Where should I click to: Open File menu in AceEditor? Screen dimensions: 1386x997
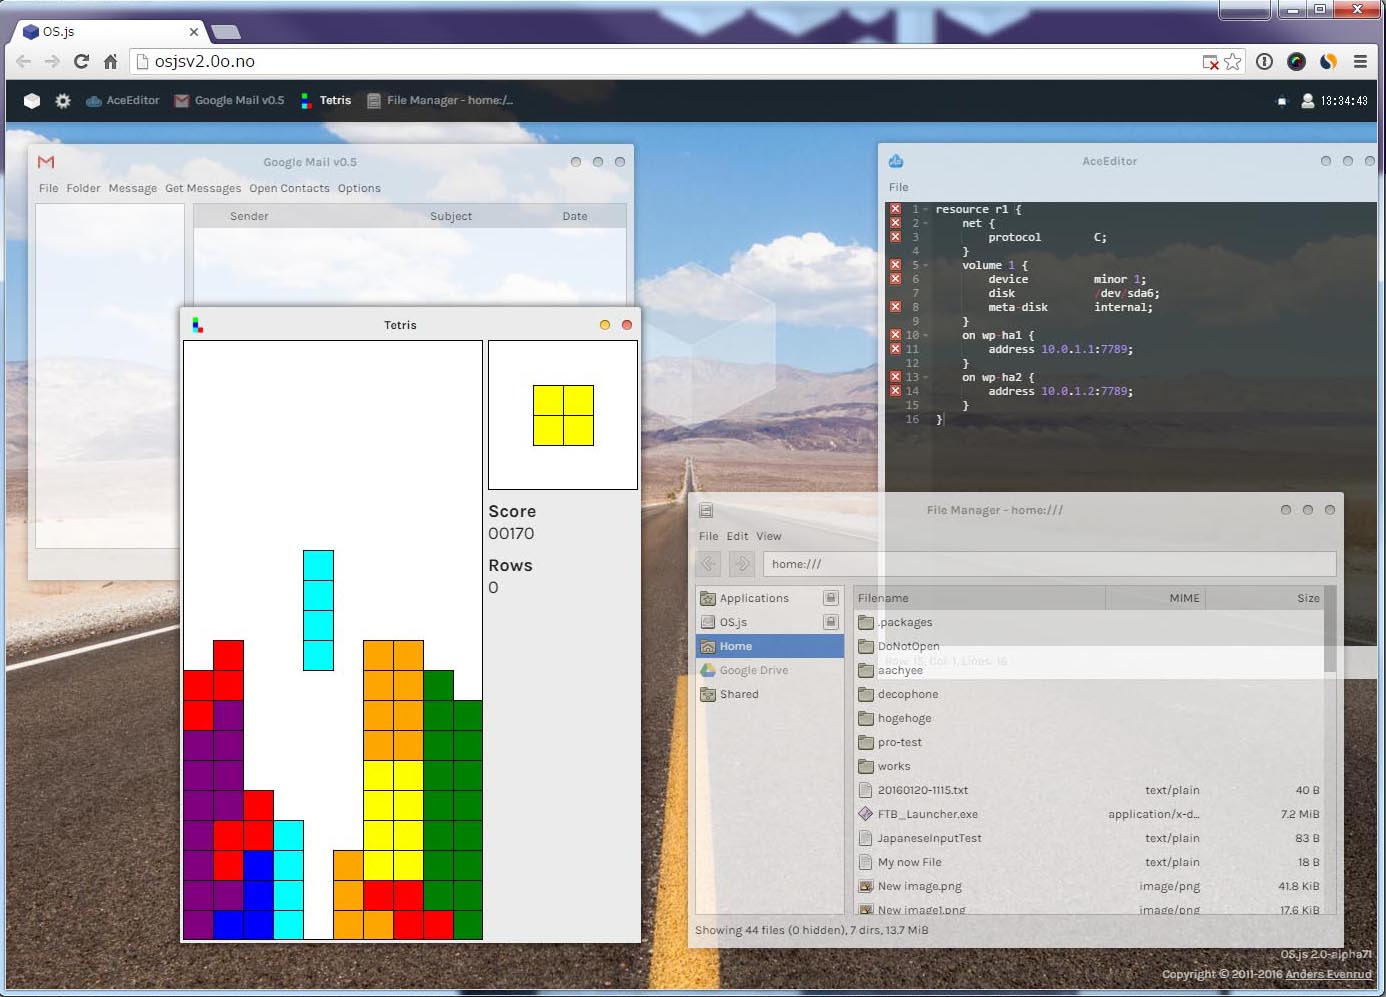pos(898,187)
